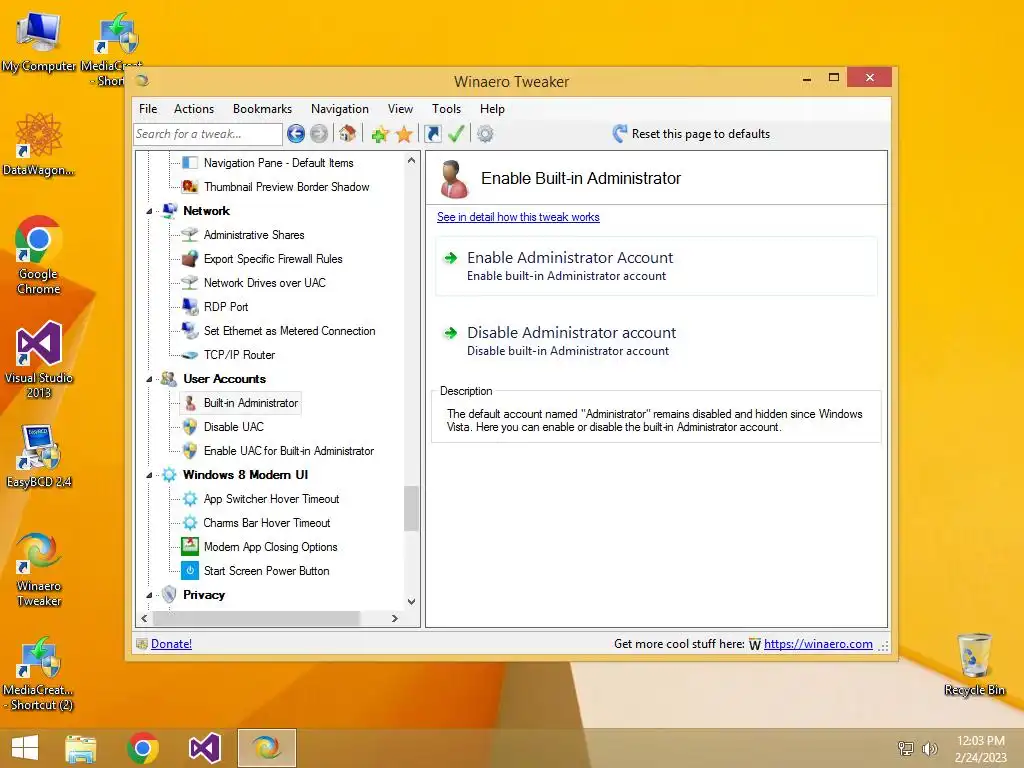
Task: Collapse the Privacy tree category
Action: [149, 595]
